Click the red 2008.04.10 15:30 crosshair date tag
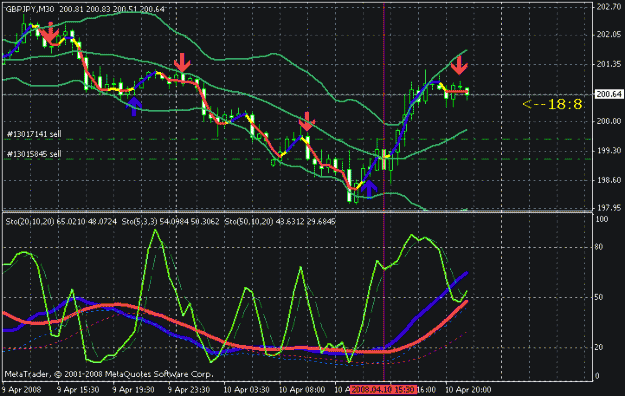The height and width of the screenshot is (396, 625). [x=384, y=390]
